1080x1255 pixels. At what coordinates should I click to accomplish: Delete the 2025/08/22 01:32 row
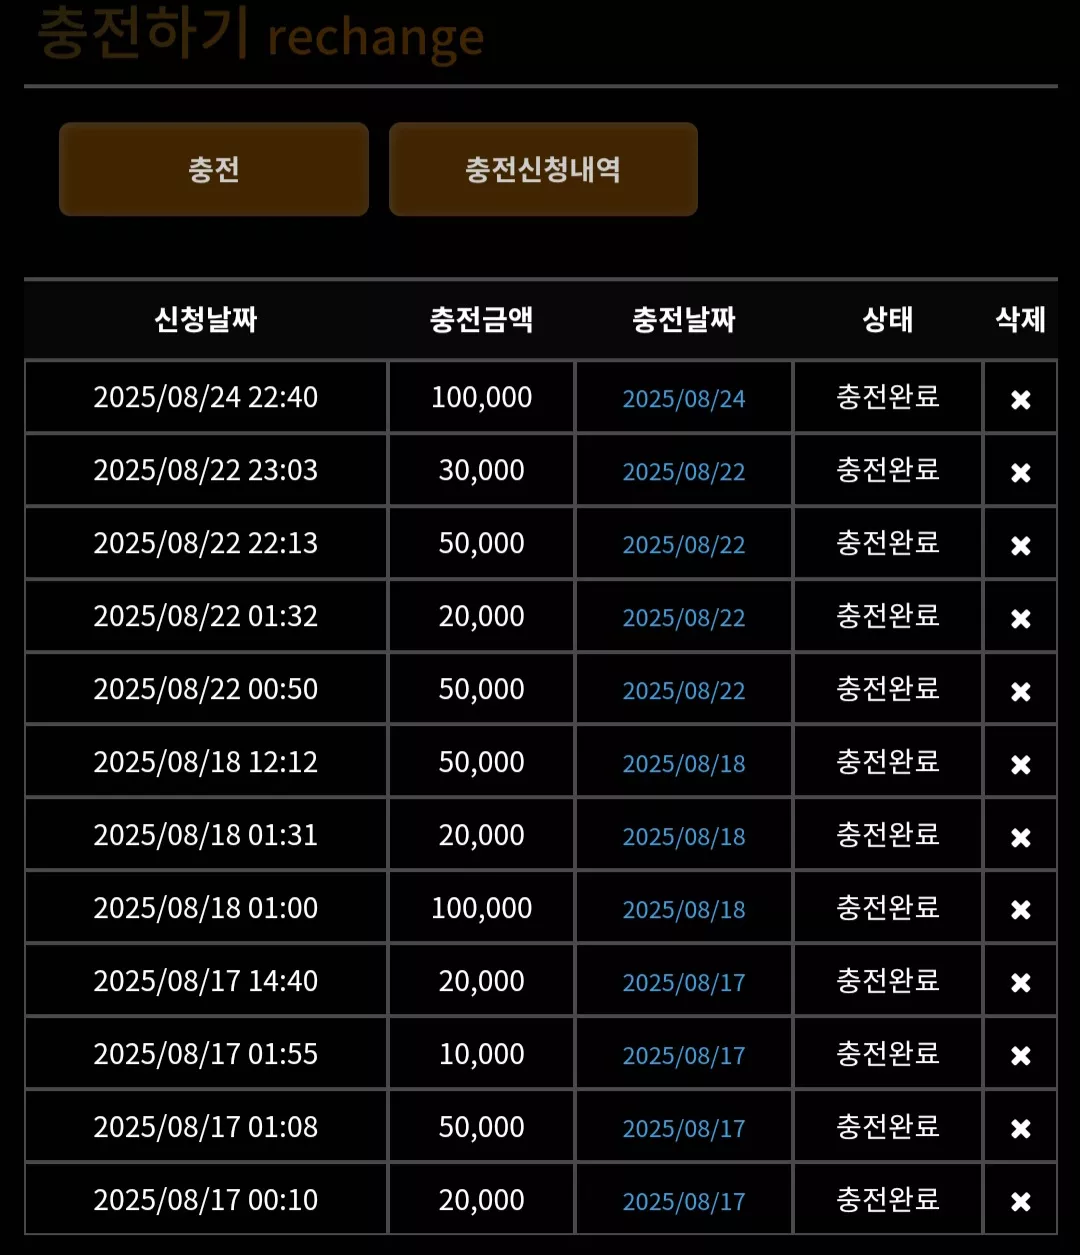1020,618
